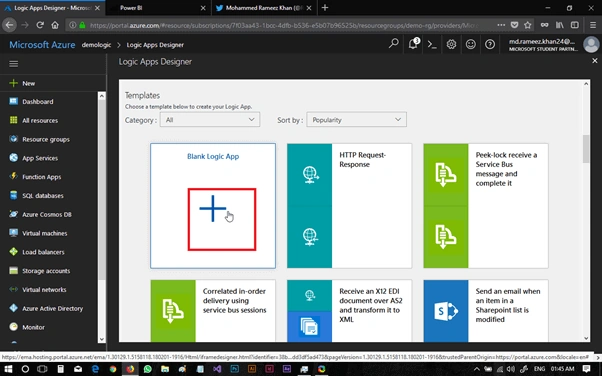Toggle the browser sidebar icon
Image resolution: width=602 pixels, height=376 pixels.
tap(575, 25)
